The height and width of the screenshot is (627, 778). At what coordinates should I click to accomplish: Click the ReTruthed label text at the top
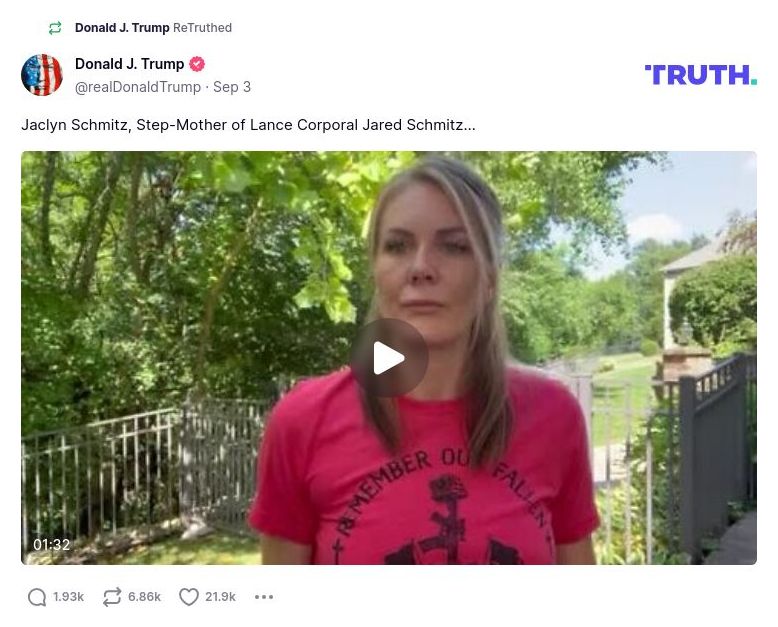click(x=202, y=28)
